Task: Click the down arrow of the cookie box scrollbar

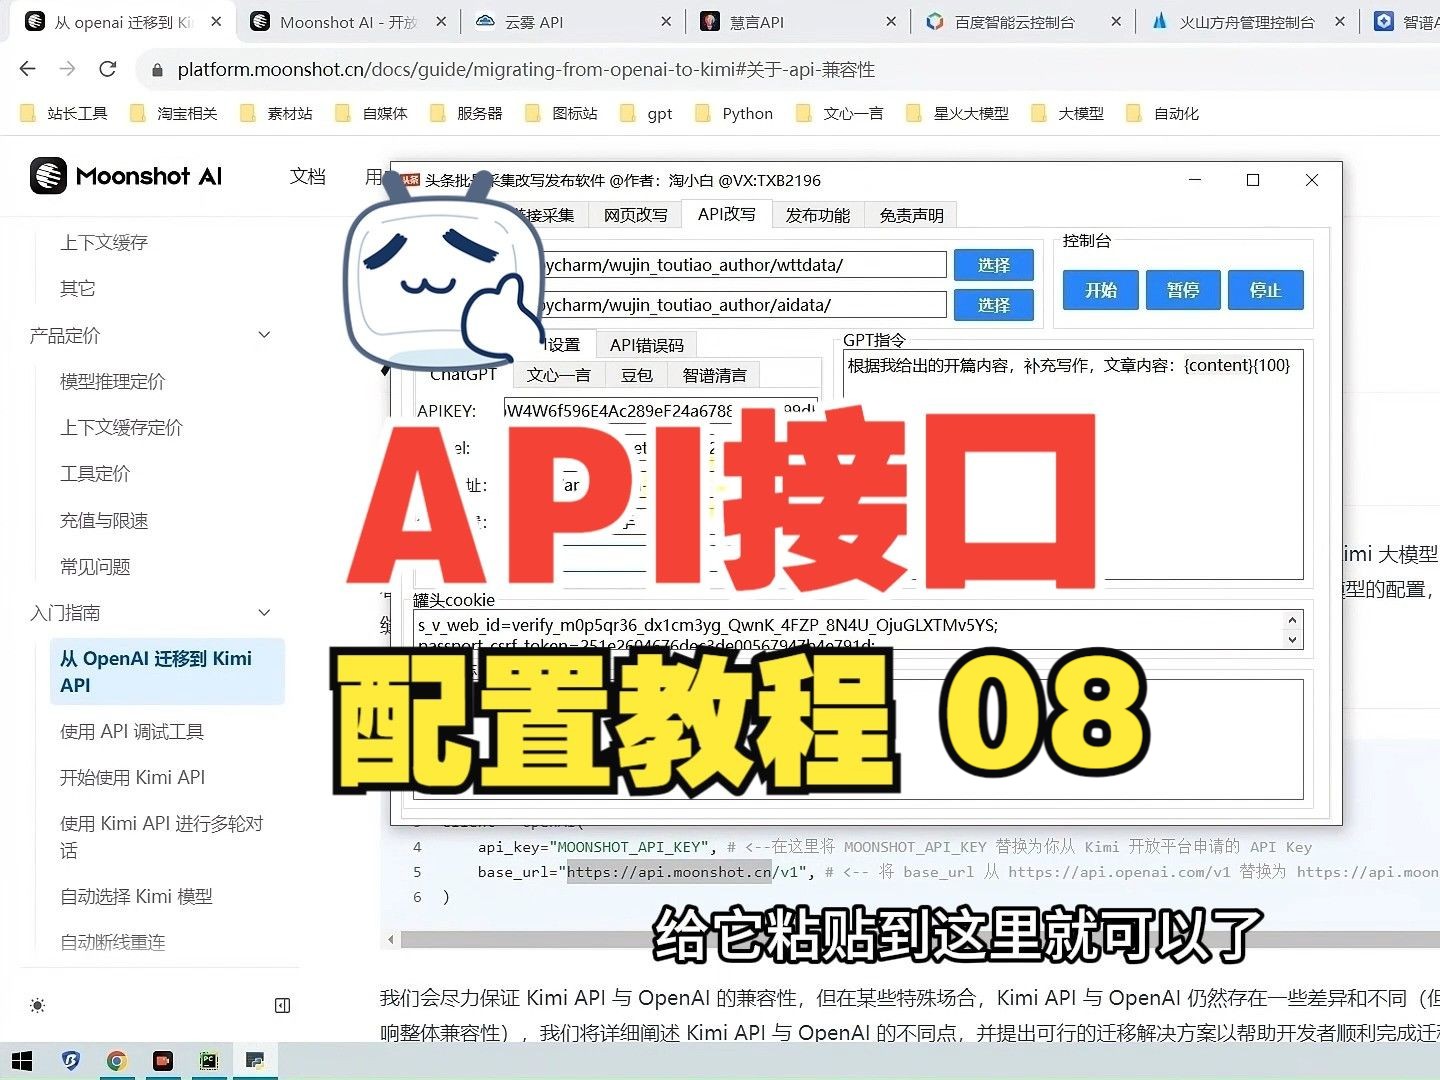Action: coord(1292,639)
